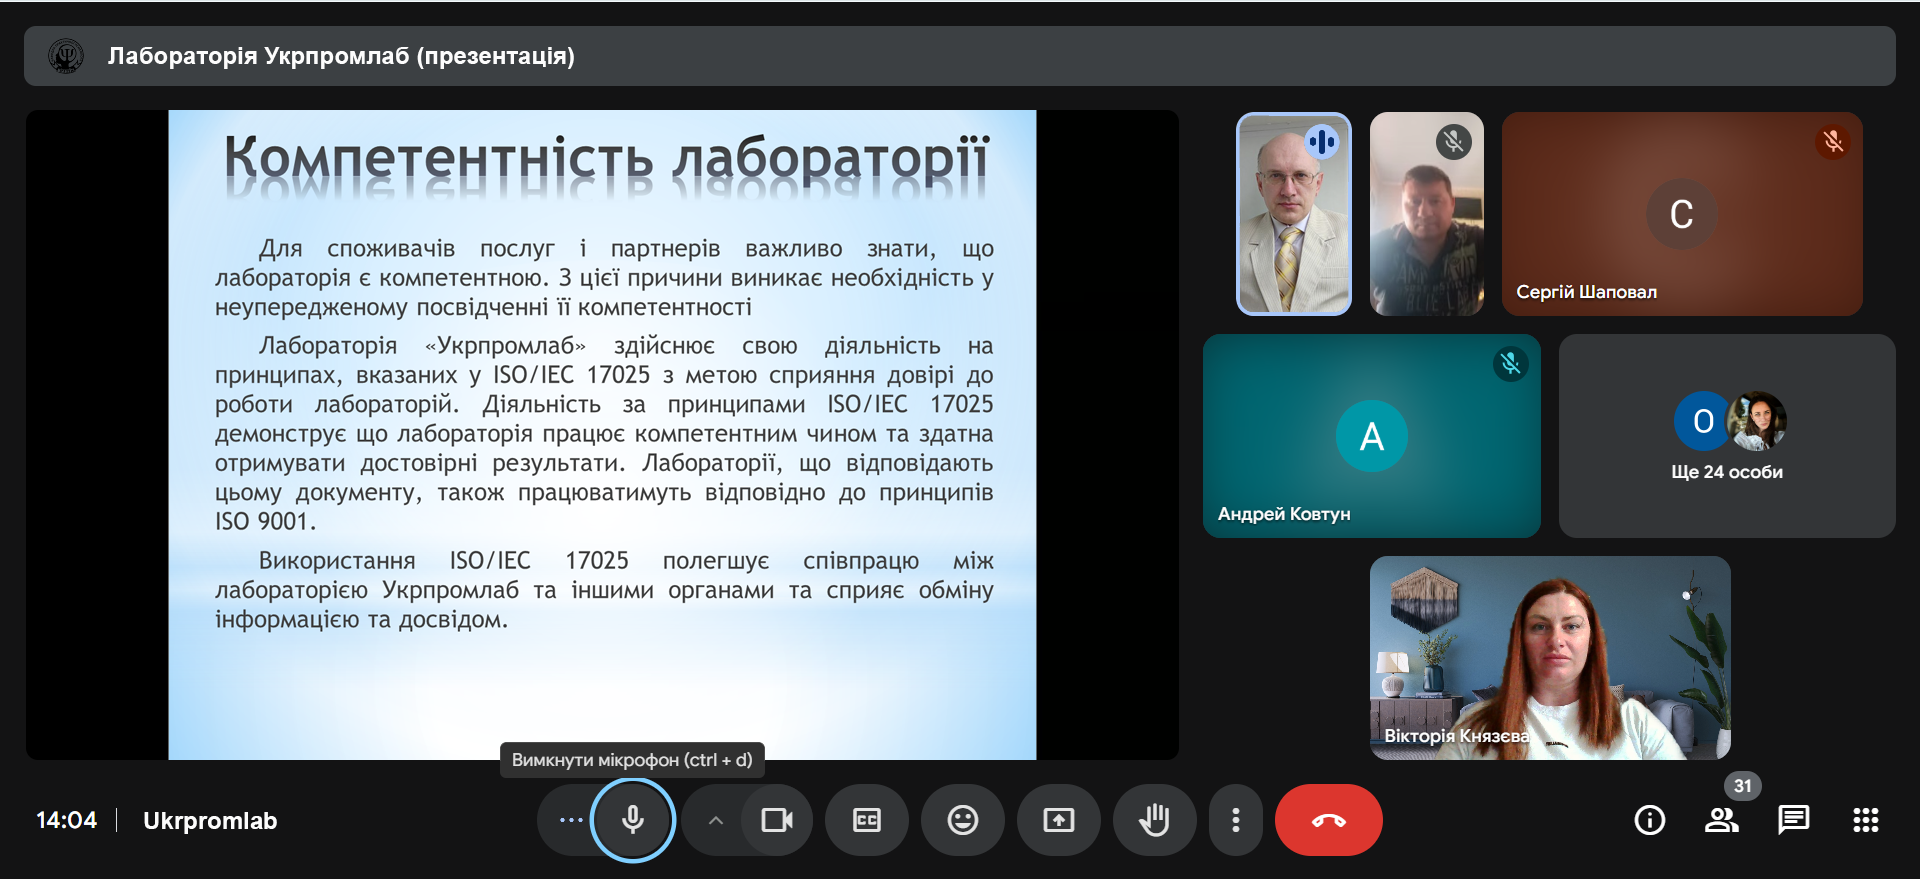Open the Ще 24 особи tile
This screenshot has height=879, width=1920.
[x=1727, y=436]
